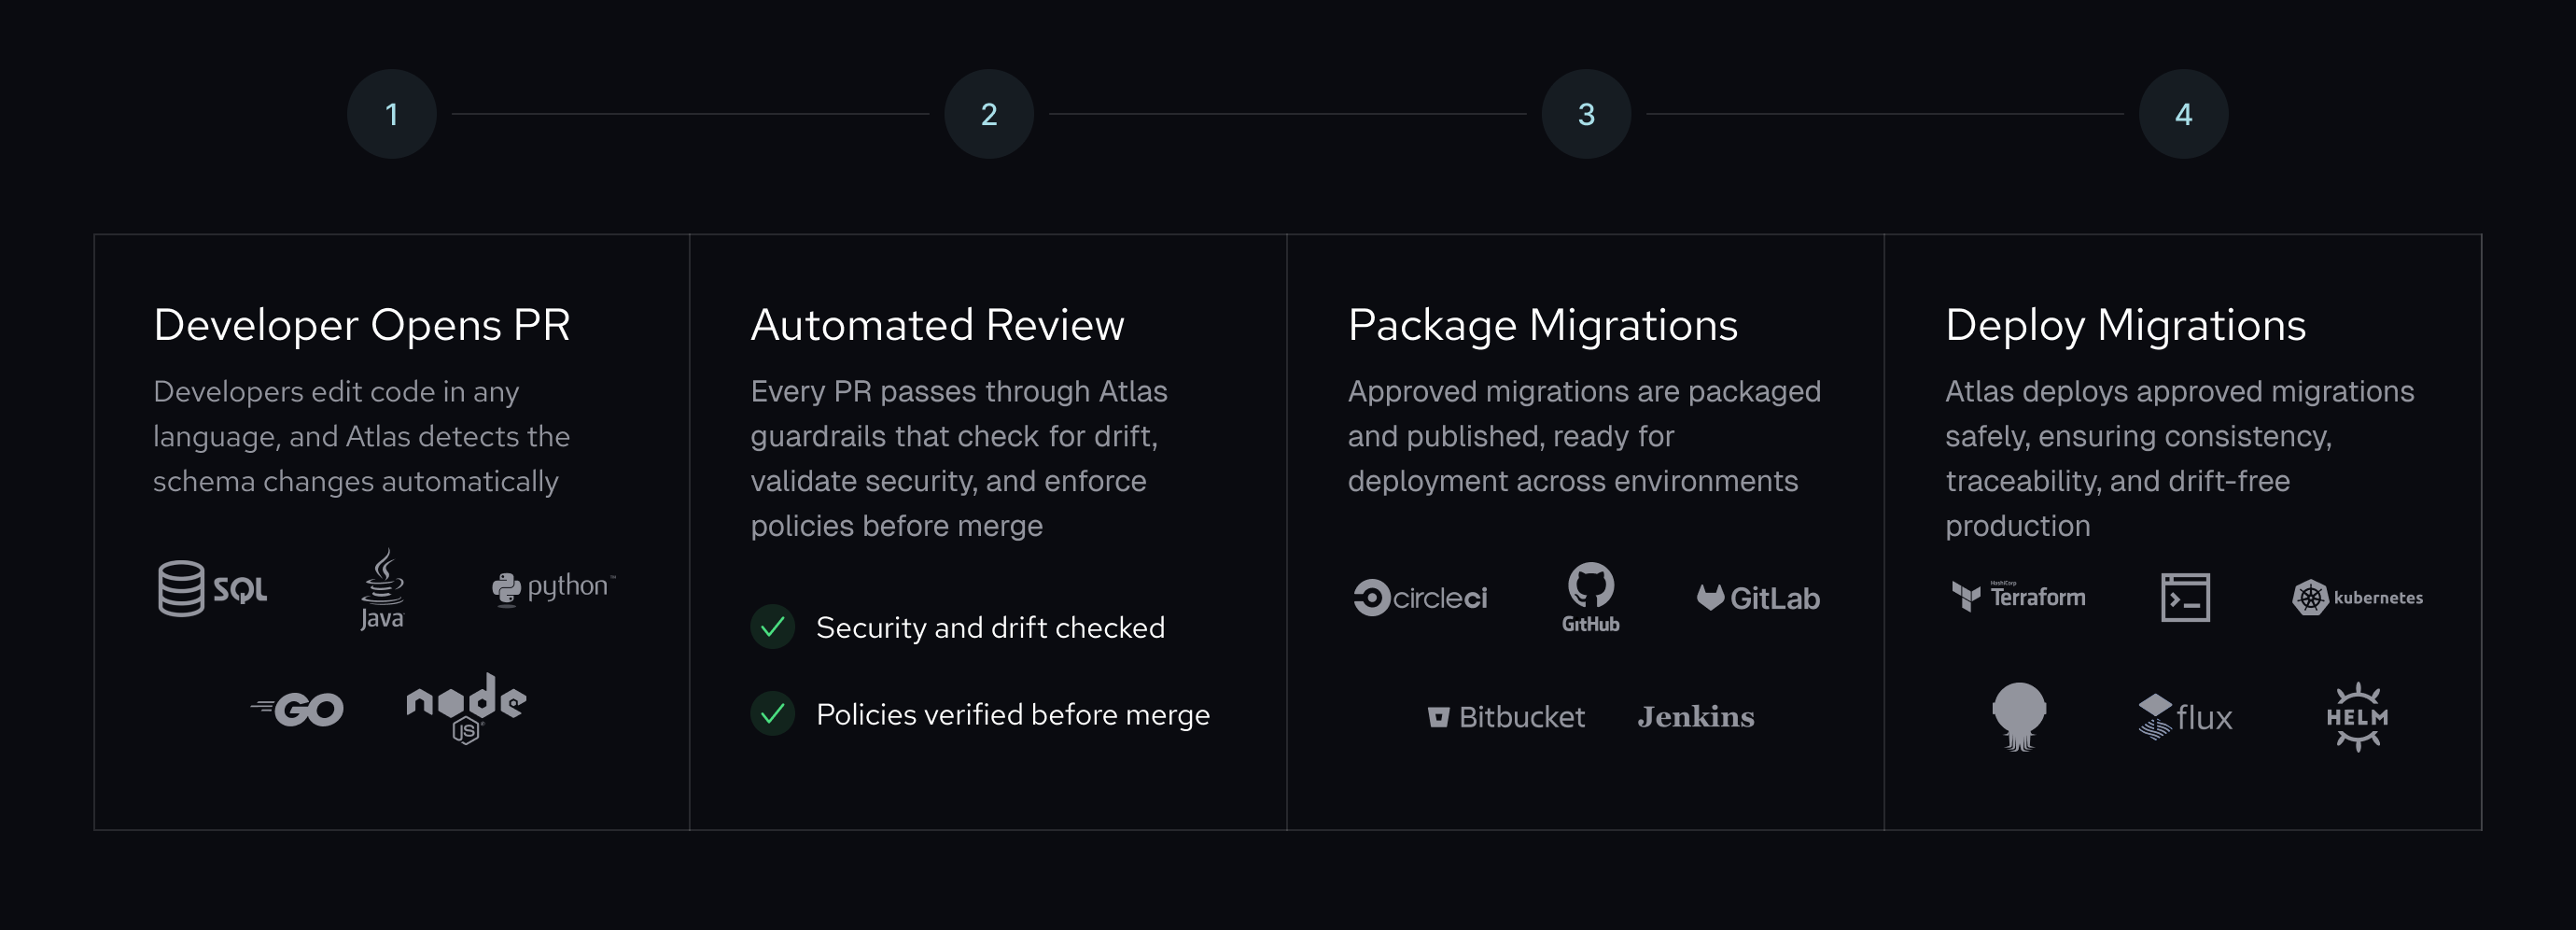Click the Policies verified before merge checkmark
The height and width of the screenshot is (930, 2576).
773,714
